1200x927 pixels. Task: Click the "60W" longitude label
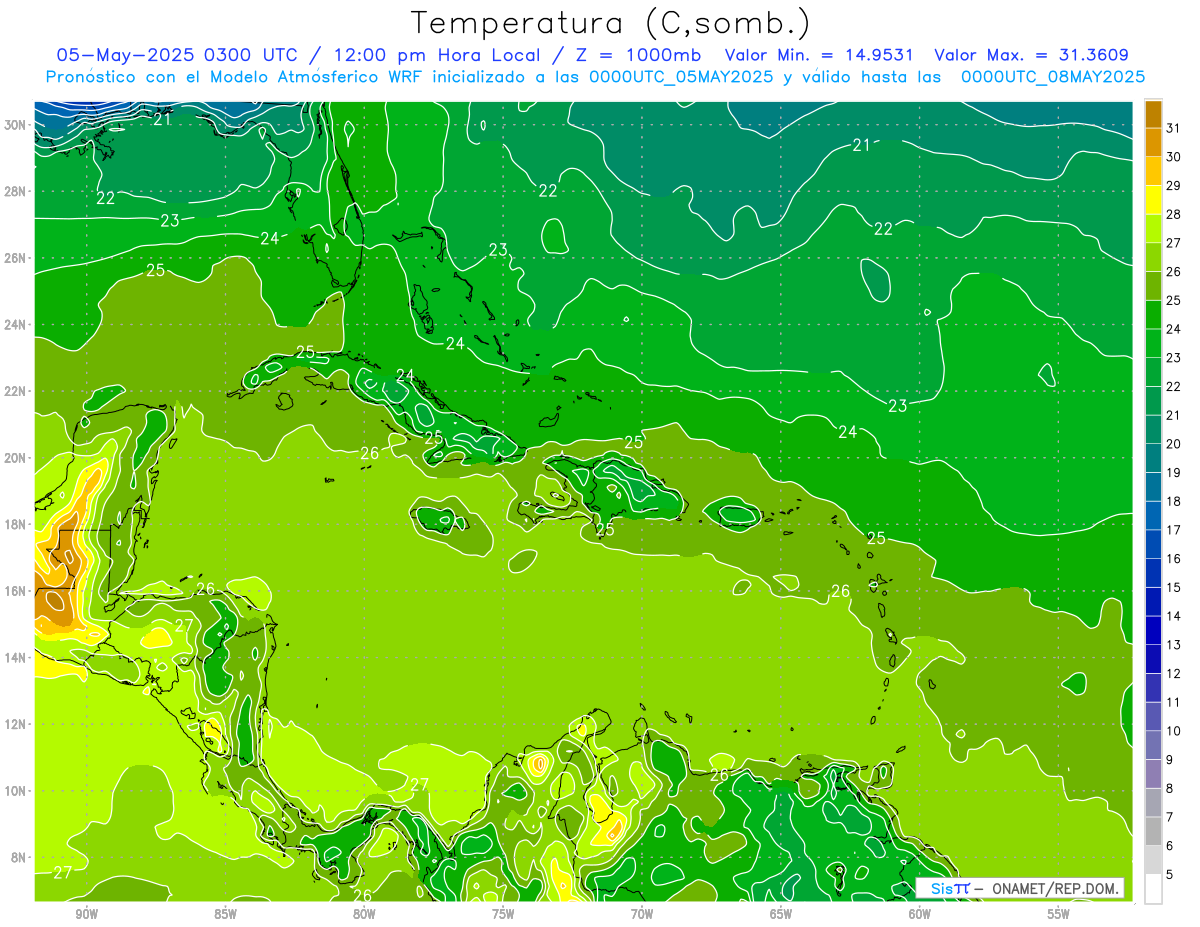click(920, 914)
